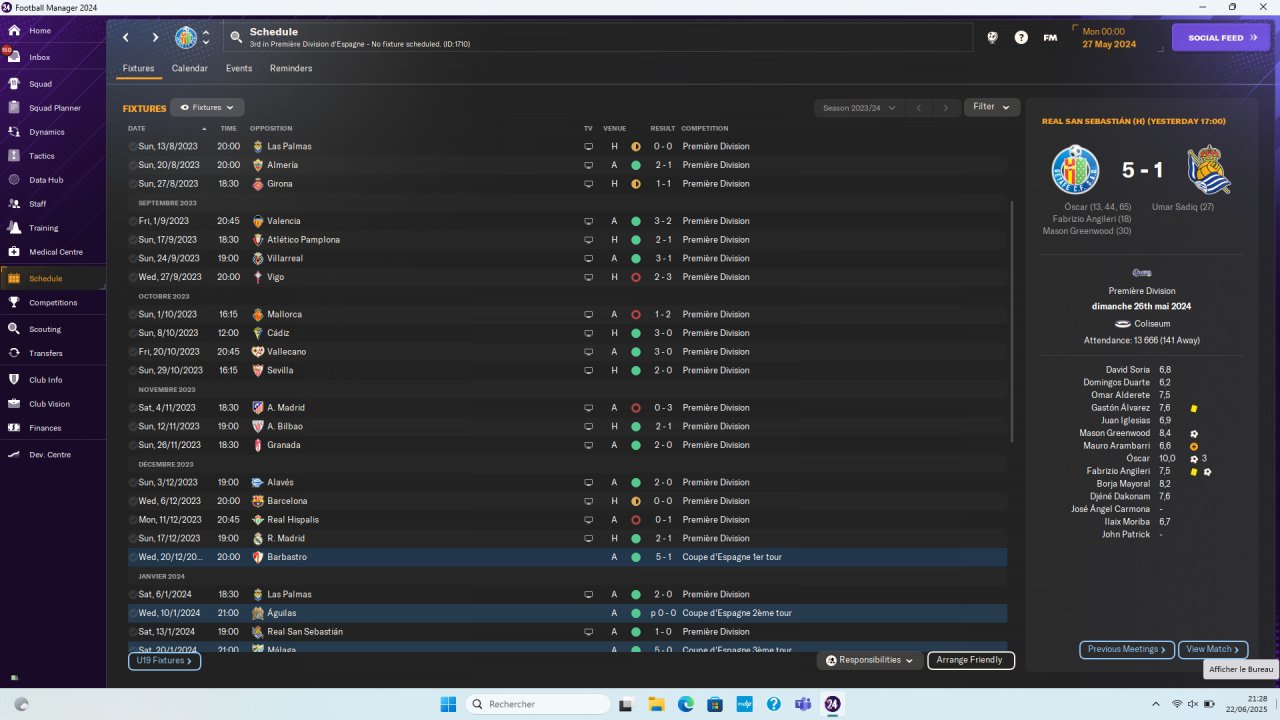
Task: Open Microsoft Teams from the taskbar
Action: click(802, 704)
